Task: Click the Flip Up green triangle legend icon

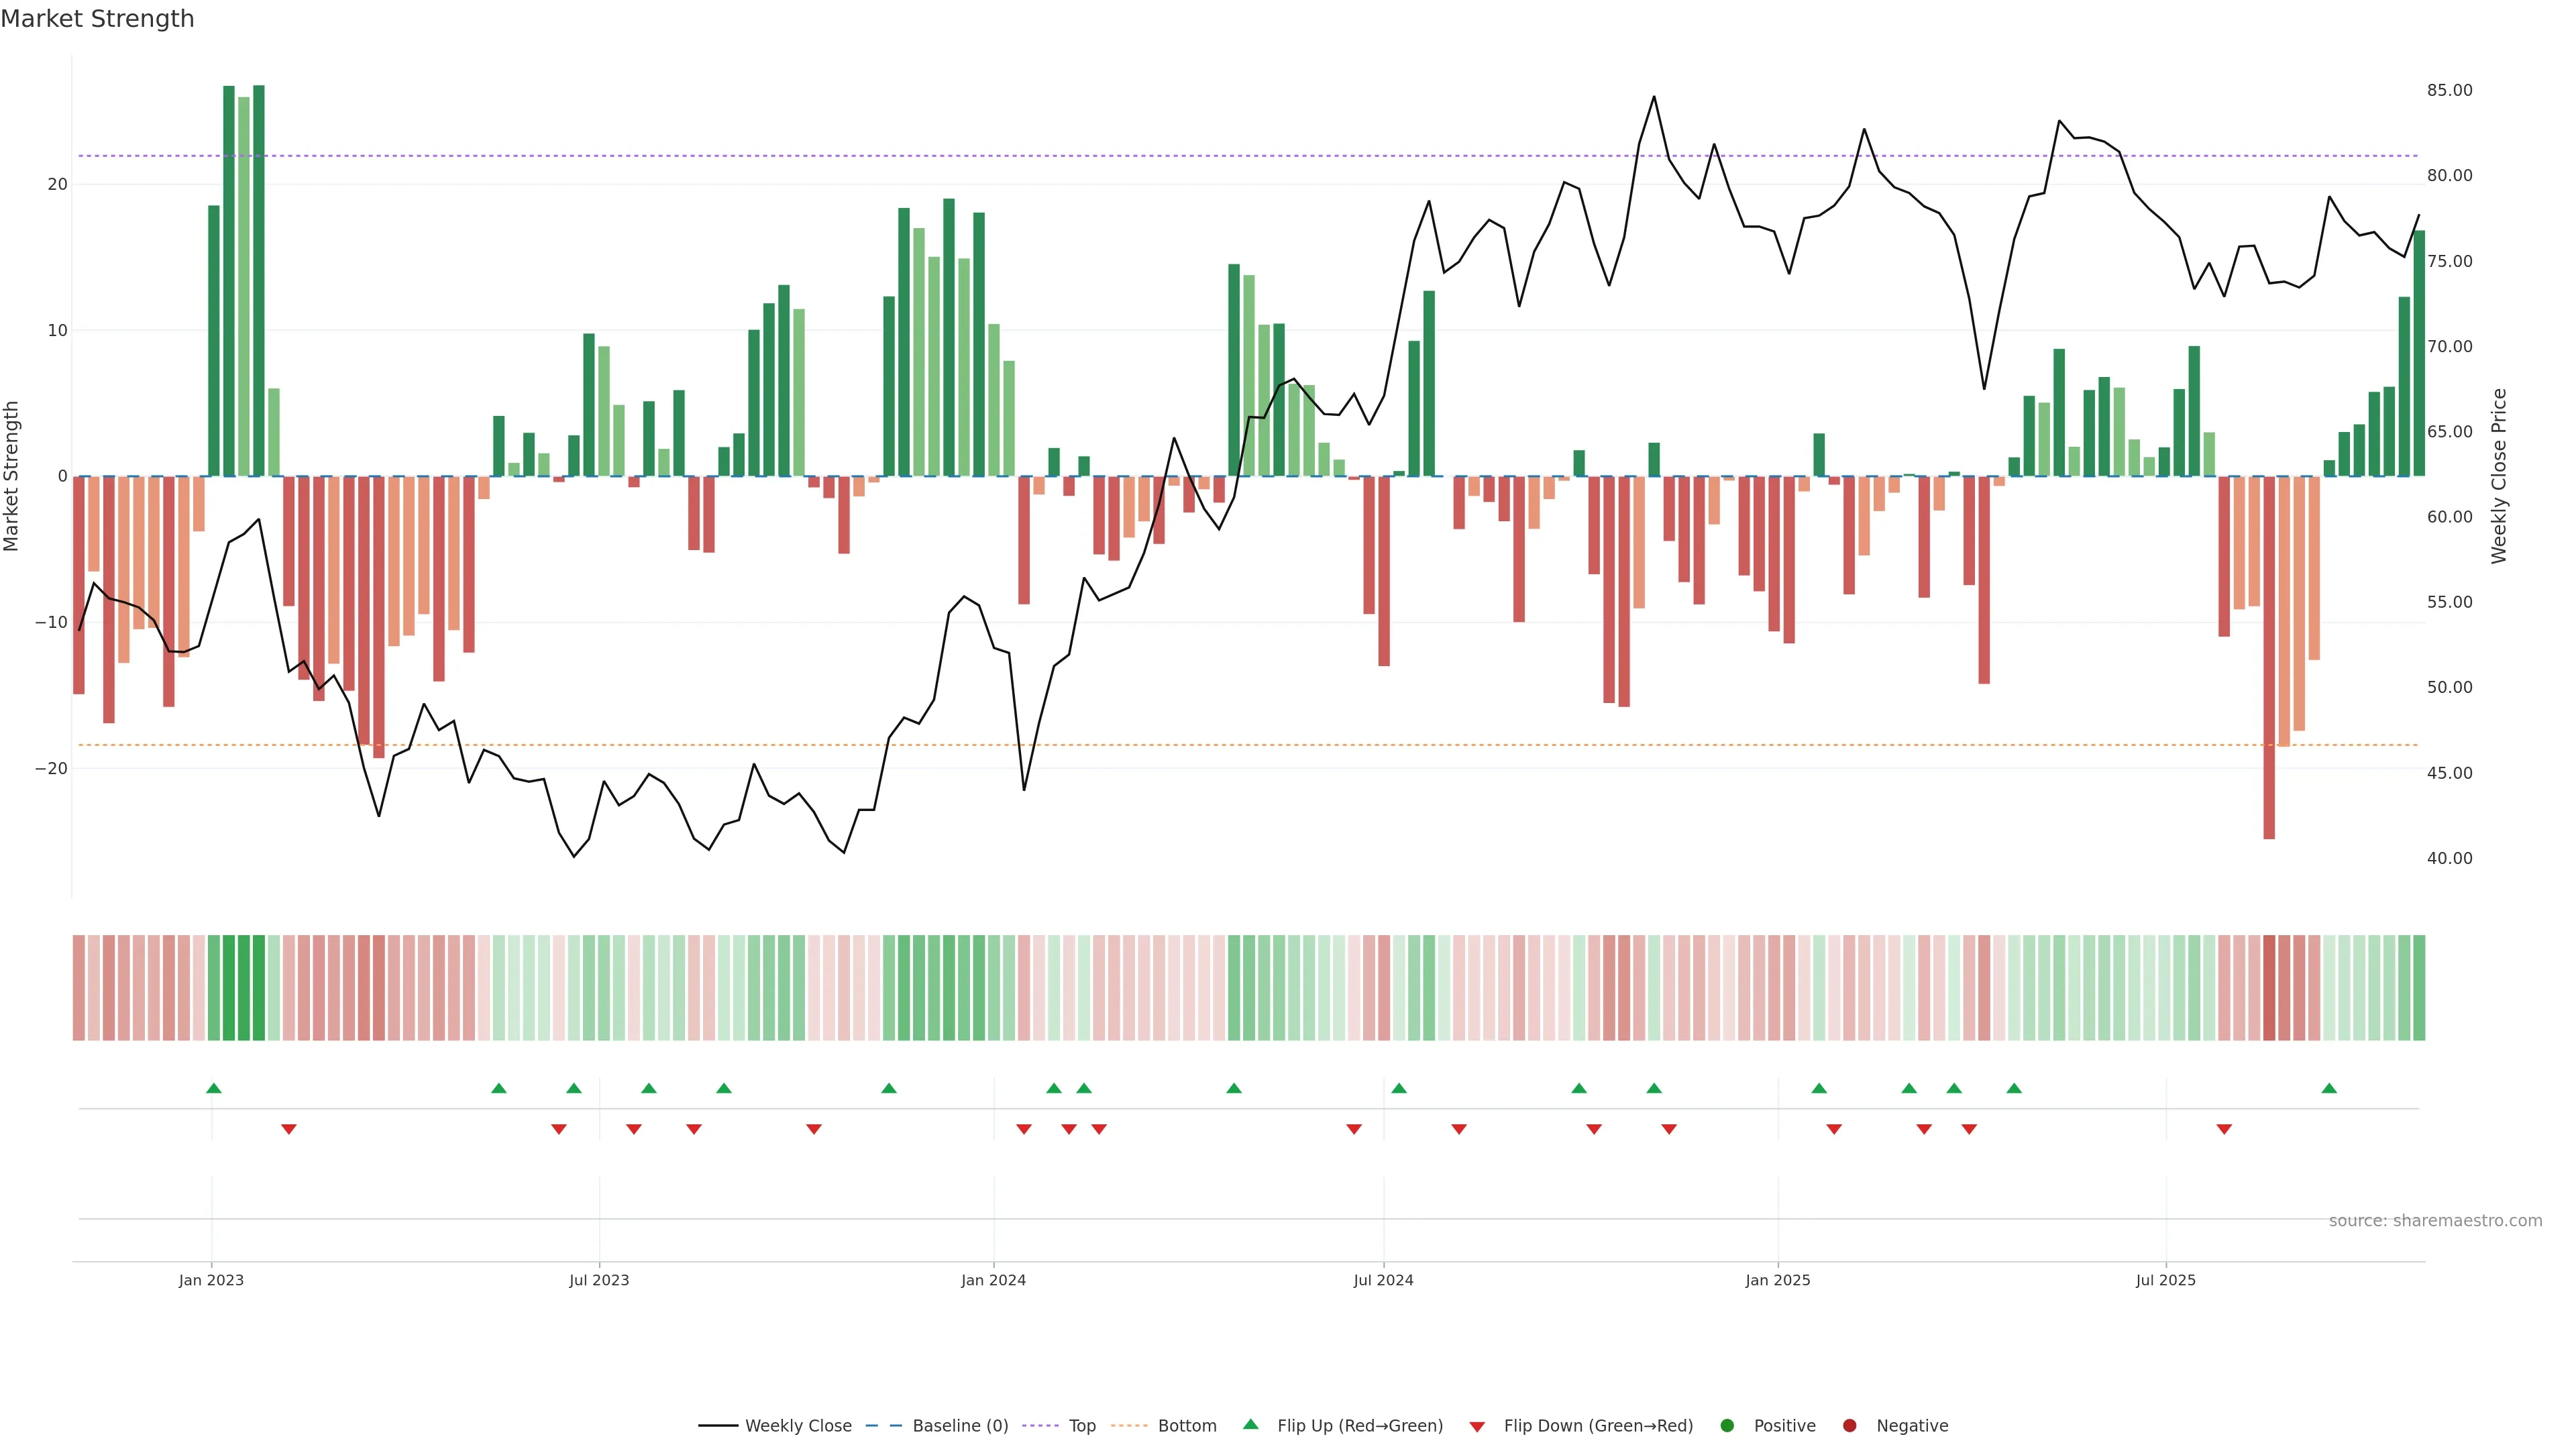Action: tap(1250, 1424)
